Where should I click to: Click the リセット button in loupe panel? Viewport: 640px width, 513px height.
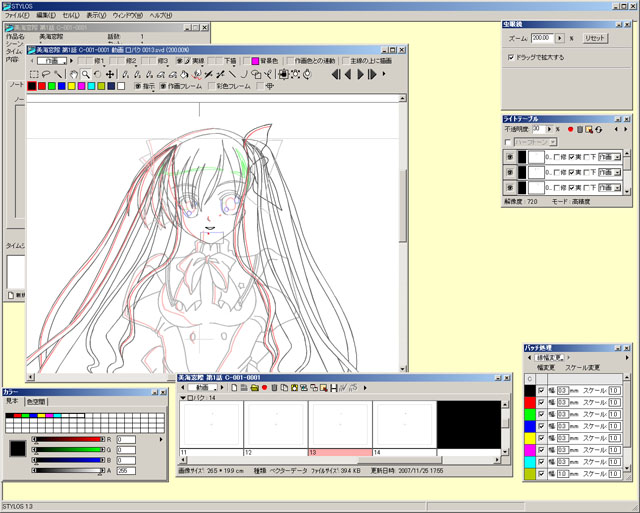tap(595, 38)
